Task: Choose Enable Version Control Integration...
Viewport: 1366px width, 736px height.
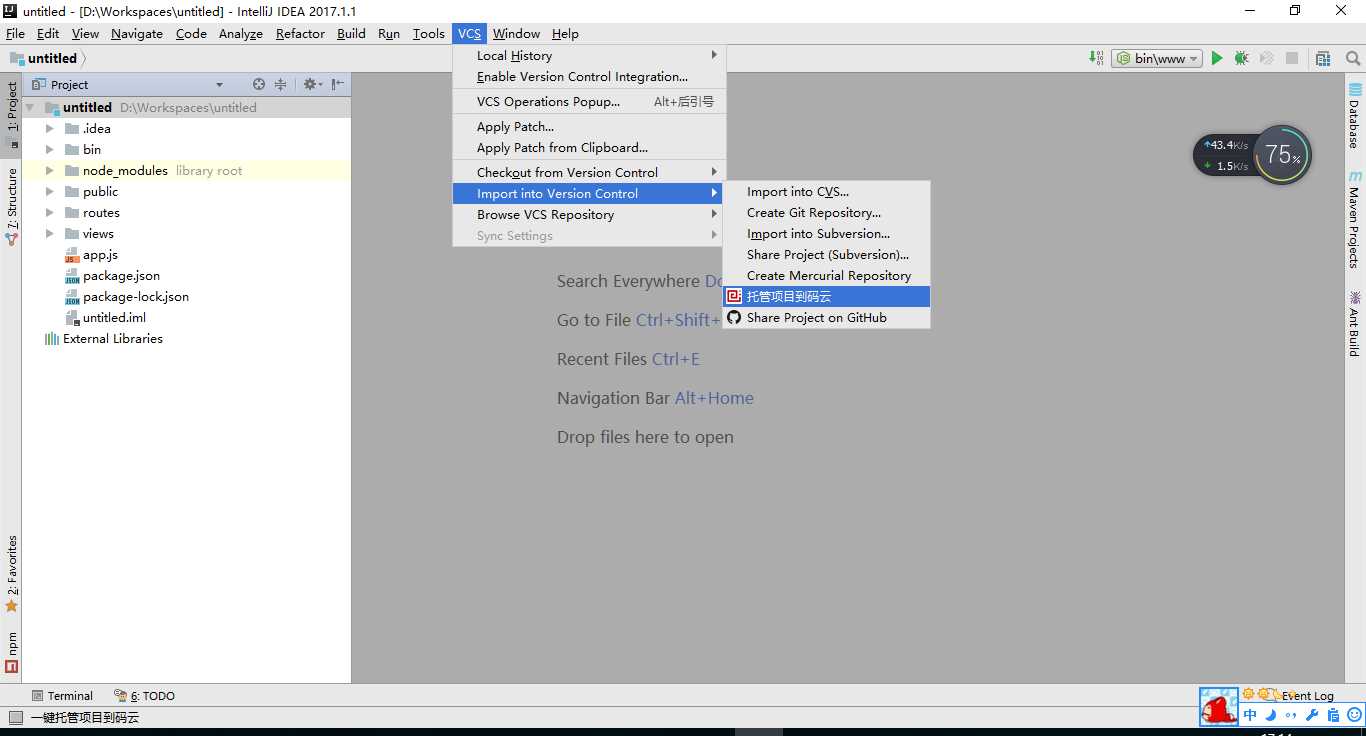Action: coord(589,77)
